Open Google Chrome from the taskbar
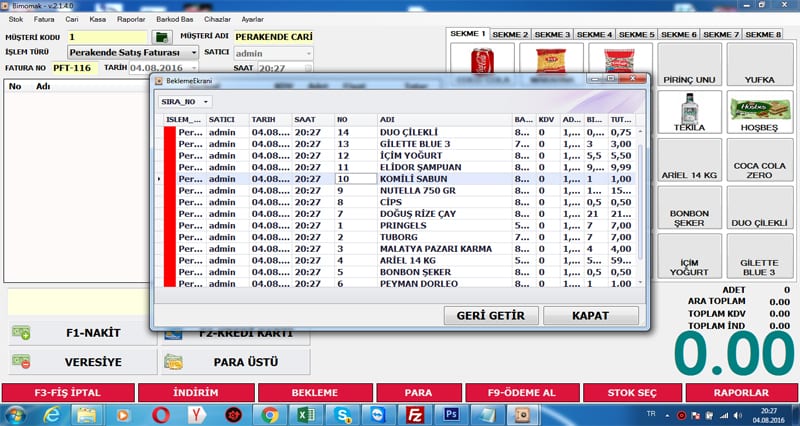The width and height of the screenshot is (800, 426). (x=269, y=413)
